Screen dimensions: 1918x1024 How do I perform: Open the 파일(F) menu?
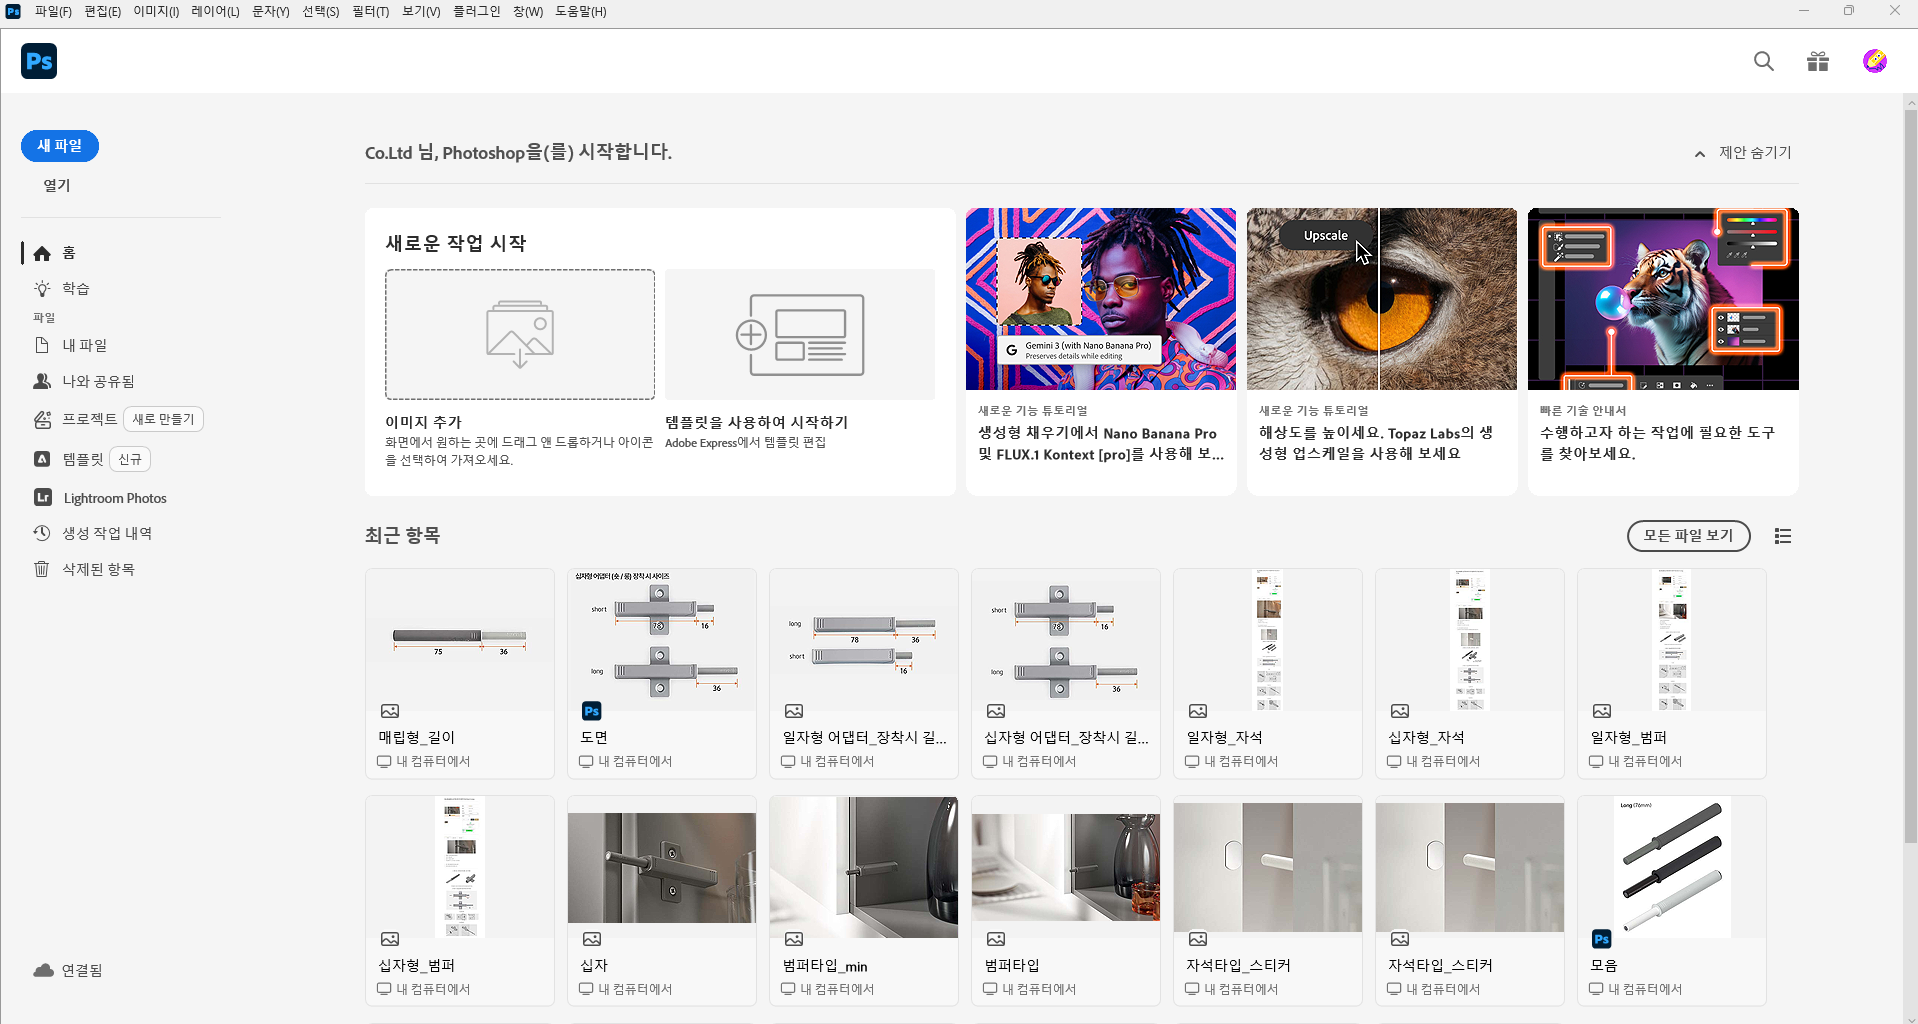pos(53,11)
